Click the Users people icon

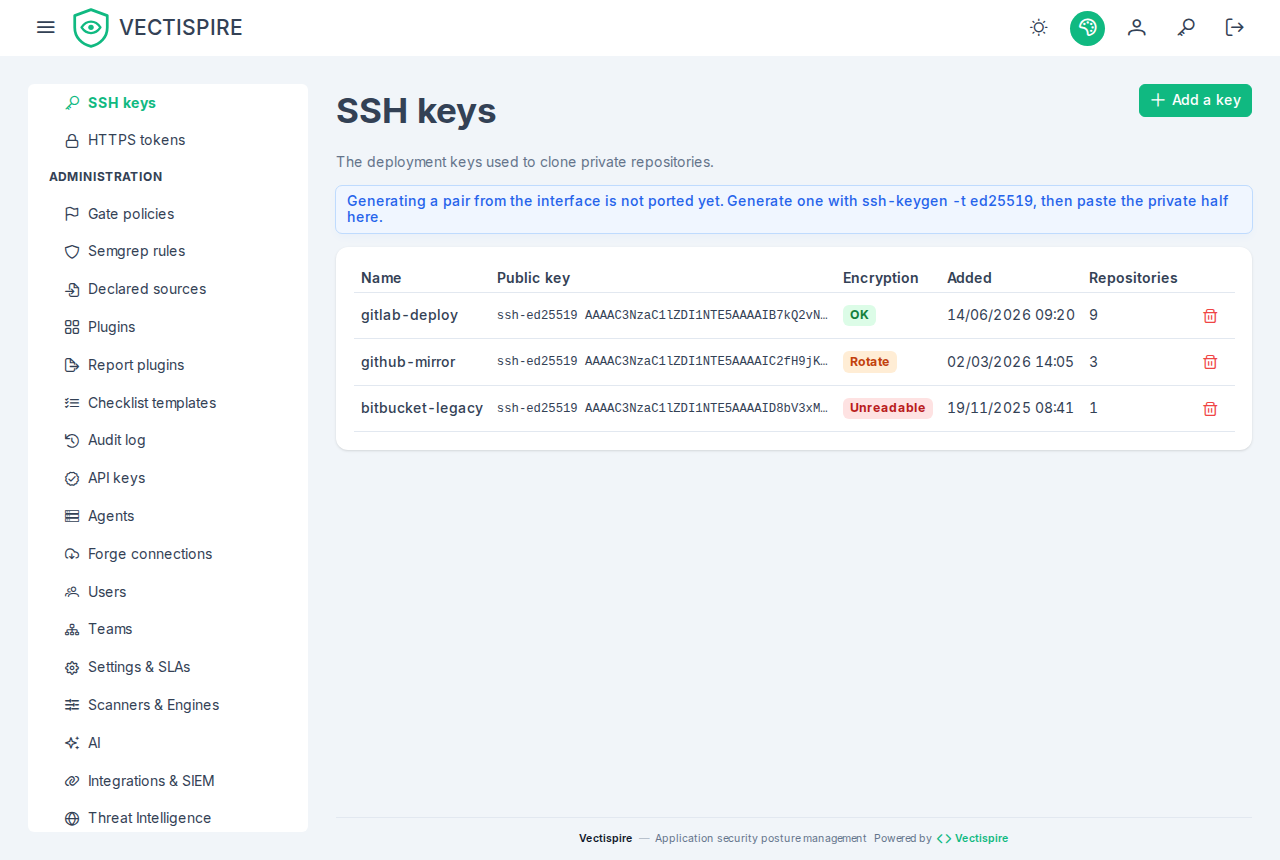coord(72,592)
